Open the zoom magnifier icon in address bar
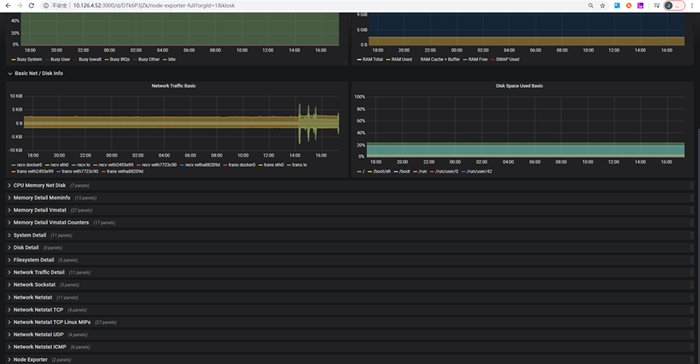Viewport: 700px width, 364px height. (x=591, y=5)
